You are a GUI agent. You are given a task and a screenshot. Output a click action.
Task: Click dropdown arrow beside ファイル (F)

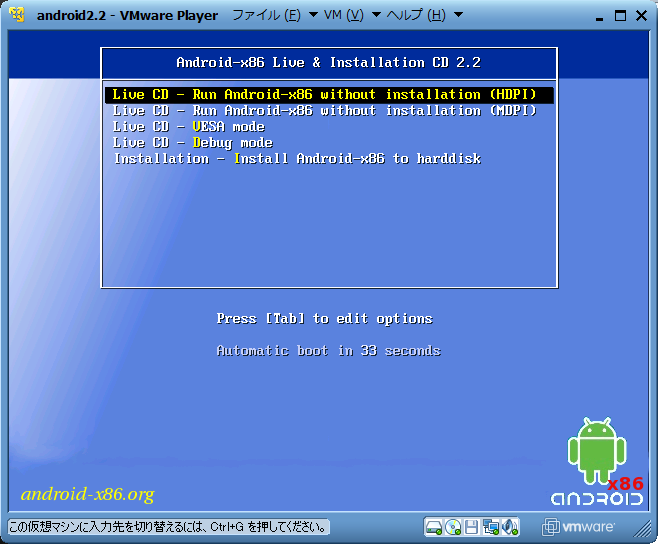pyautogui.click(x=313, y=15)
